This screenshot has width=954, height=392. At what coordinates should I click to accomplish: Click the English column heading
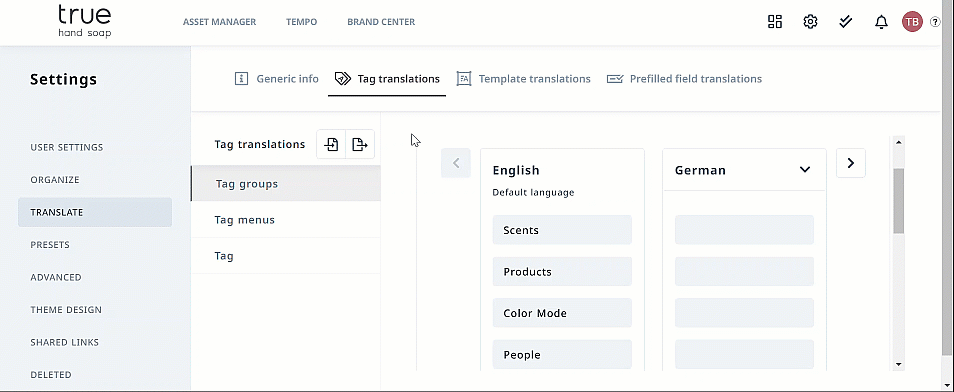[516, 170]
